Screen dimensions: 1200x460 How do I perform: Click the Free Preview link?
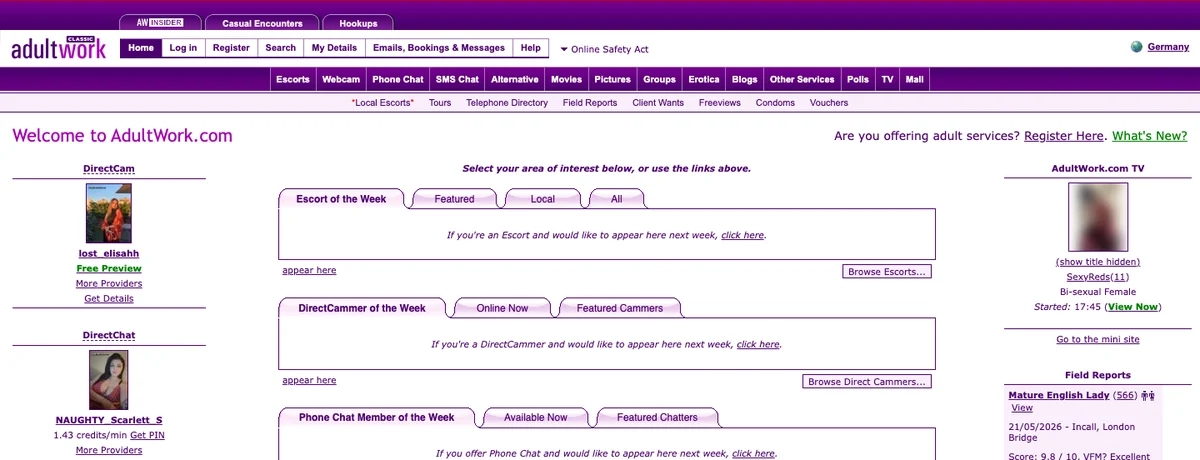109,268
